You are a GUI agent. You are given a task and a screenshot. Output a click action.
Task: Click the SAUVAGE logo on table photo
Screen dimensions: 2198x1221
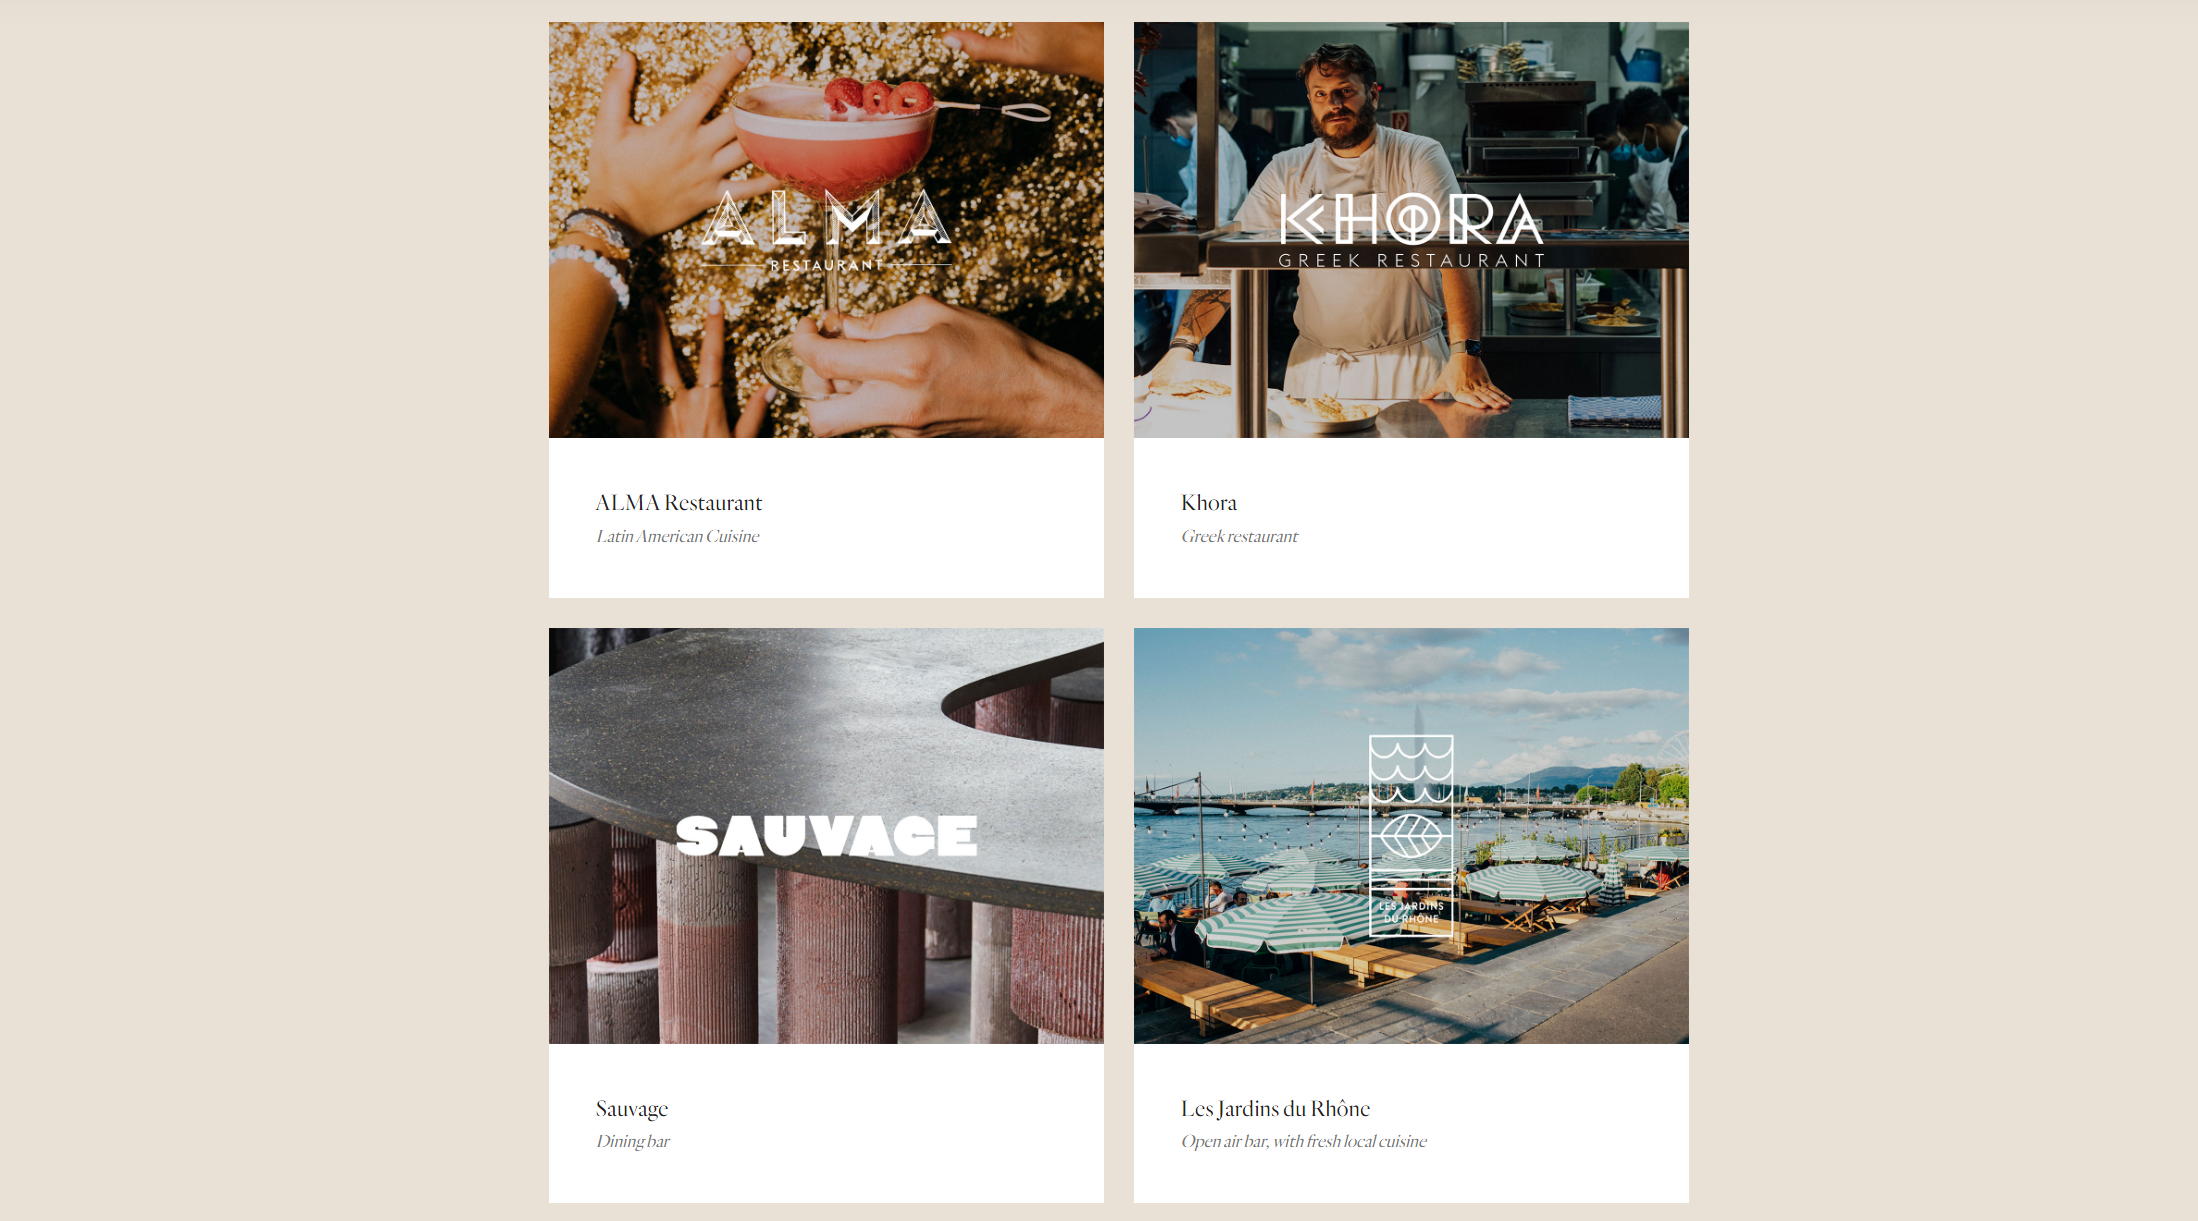pos(826,836)
